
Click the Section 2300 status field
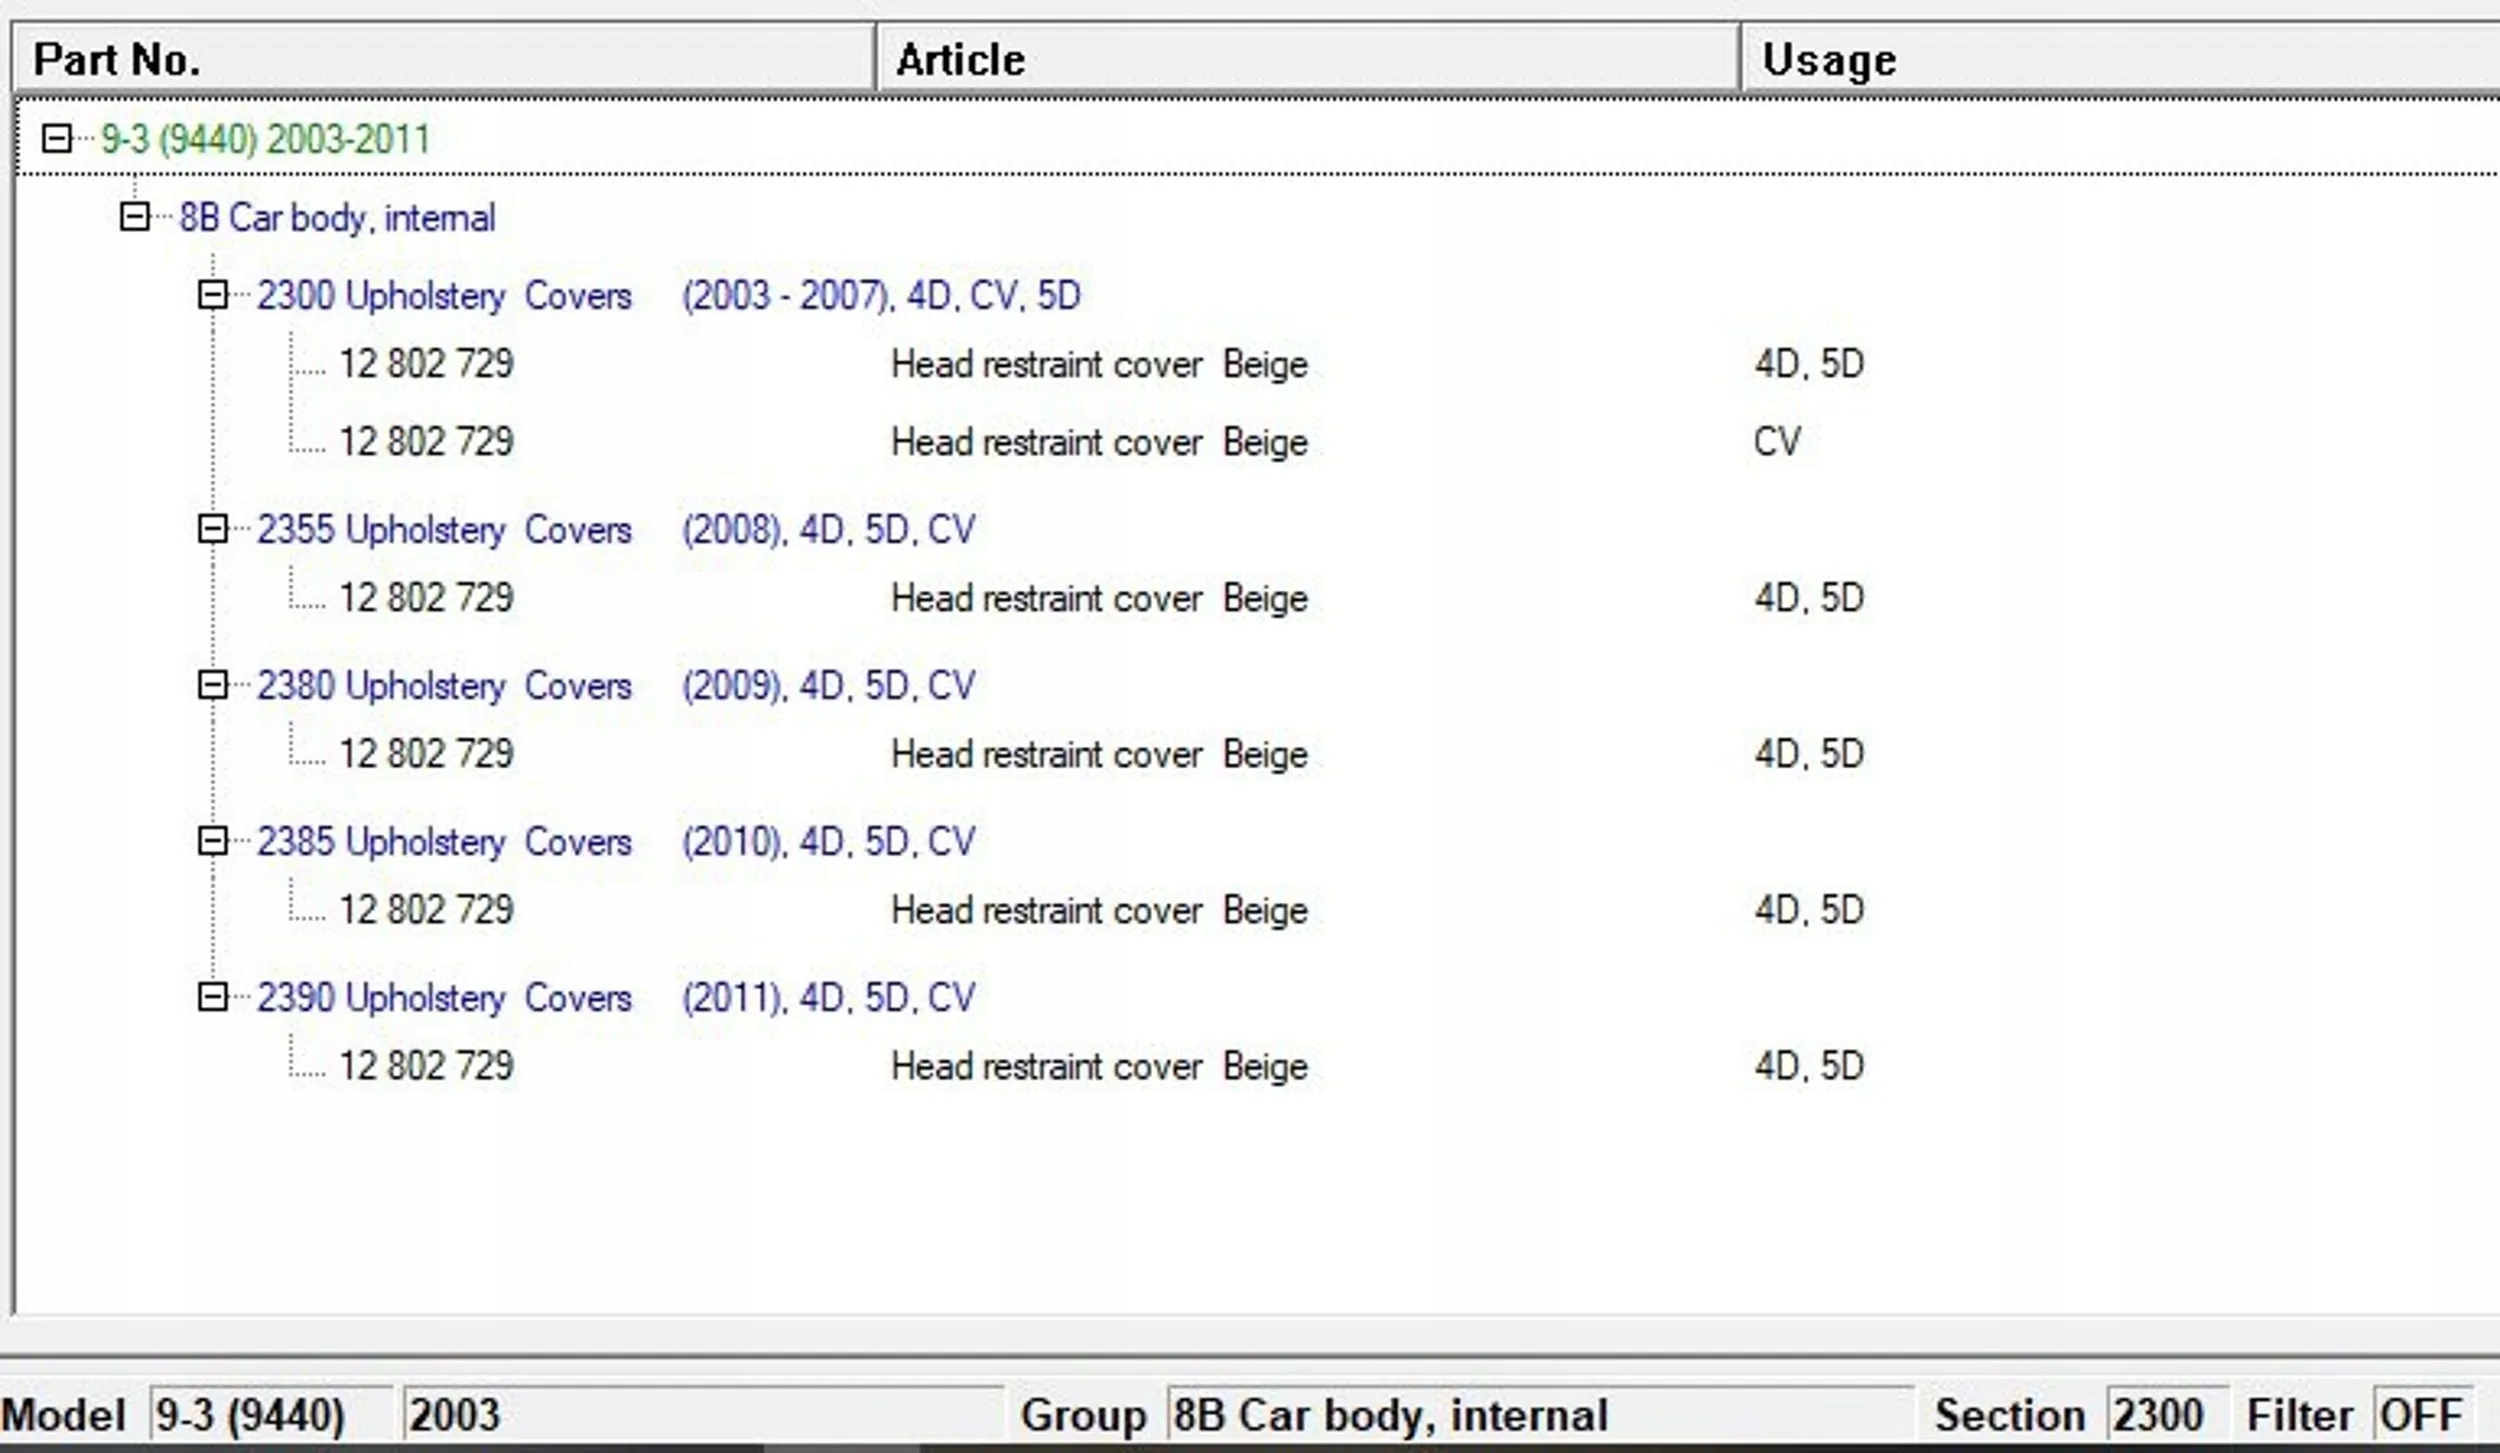tap(2165, 1415)
